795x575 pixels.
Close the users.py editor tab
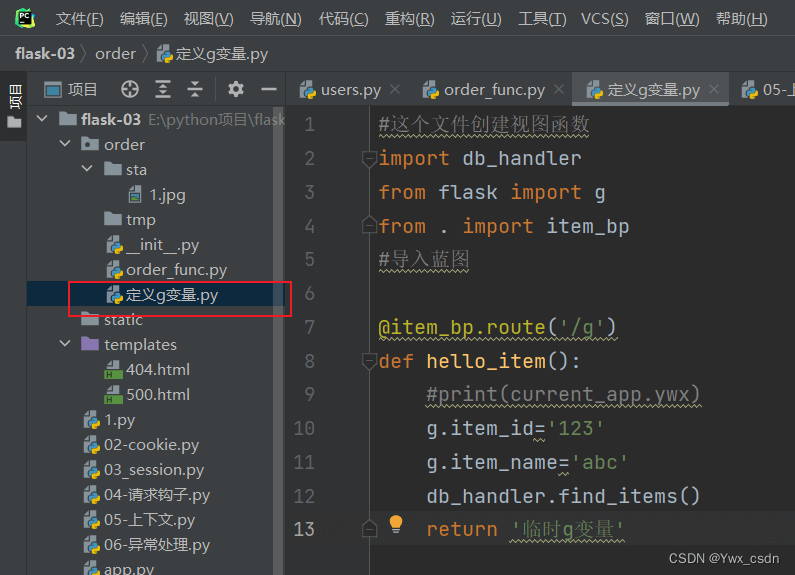(x=395, y=90)
